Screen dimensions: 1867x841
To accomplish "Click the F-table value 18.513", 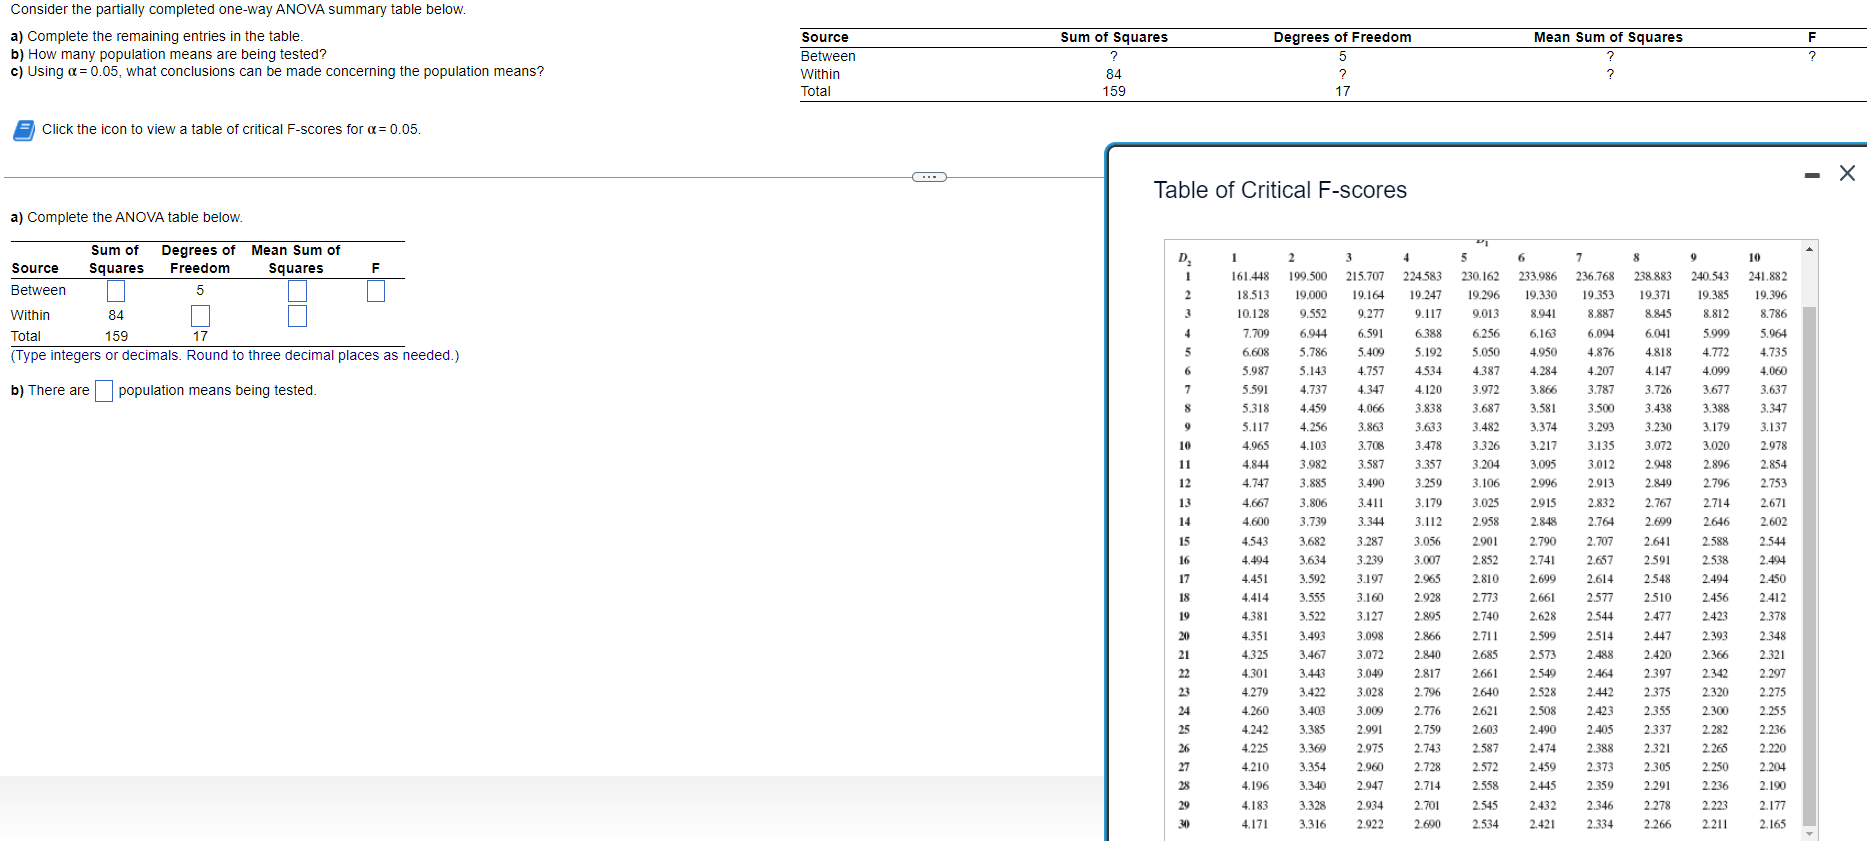I will coord(1253,296).
